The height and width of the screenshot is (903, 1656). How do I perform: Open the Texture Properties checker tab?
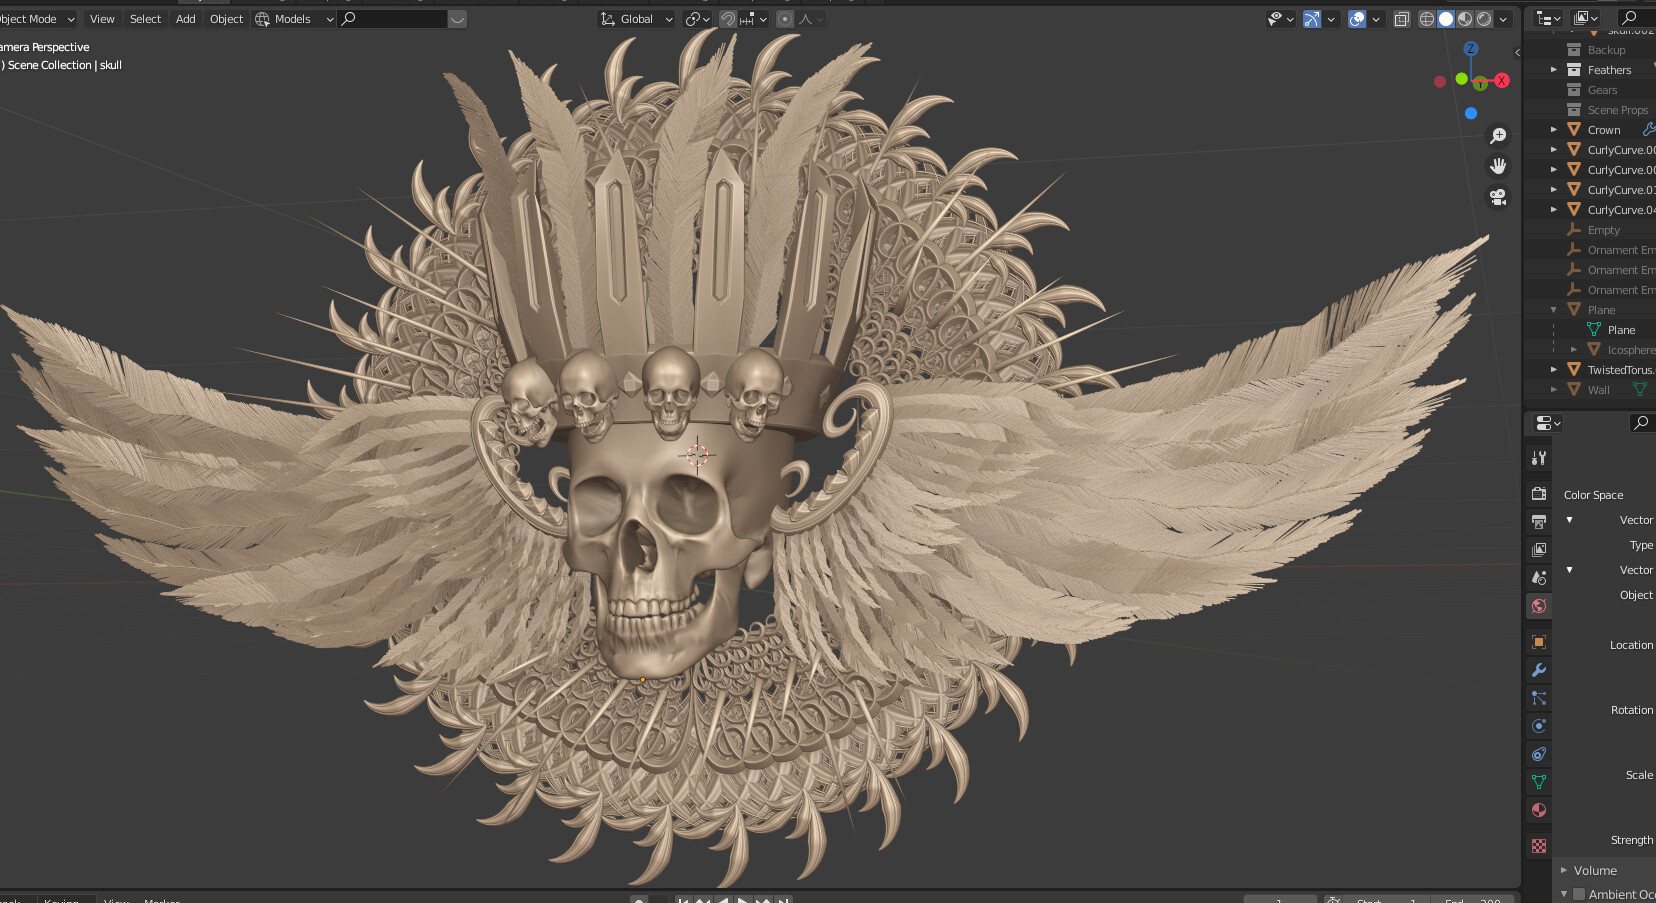1539,845
